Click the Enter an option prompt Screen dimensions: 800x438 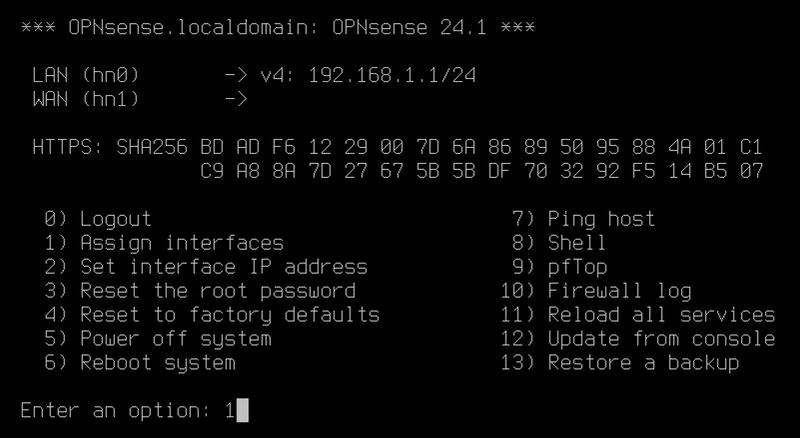click(x=120, y=411)
